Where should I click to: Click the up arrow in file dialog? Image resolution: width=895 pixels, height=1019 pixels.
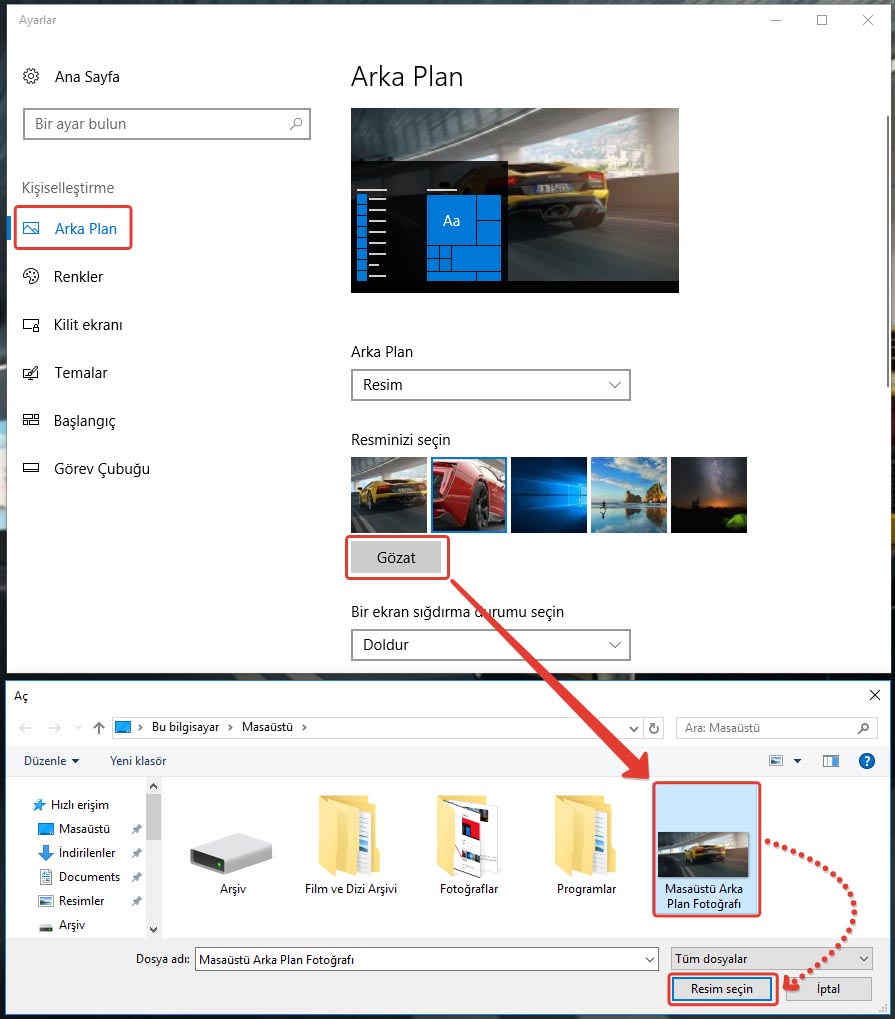pos(99,728)
